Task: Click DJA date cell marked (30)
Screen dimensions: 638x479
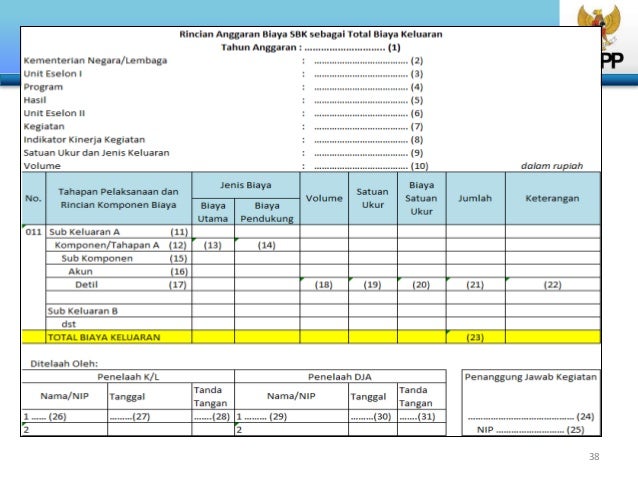Action: point(373,416)
